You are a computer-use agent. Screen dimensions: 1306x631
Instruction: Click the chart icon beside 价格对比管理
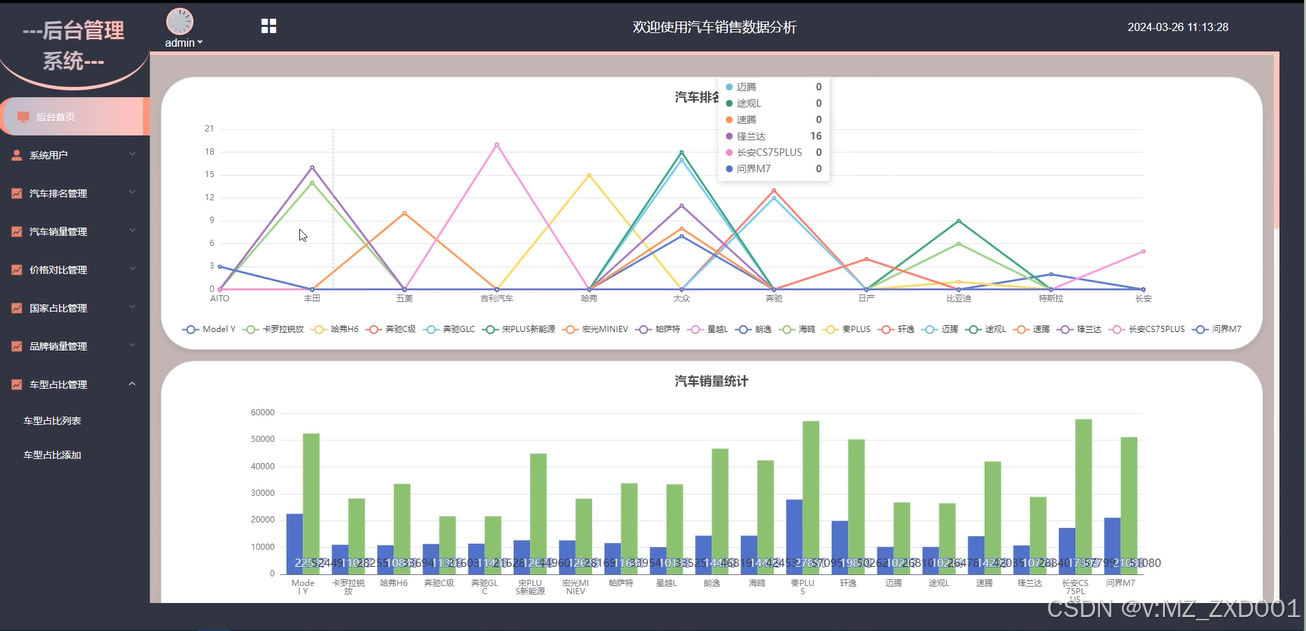(17, 270)
